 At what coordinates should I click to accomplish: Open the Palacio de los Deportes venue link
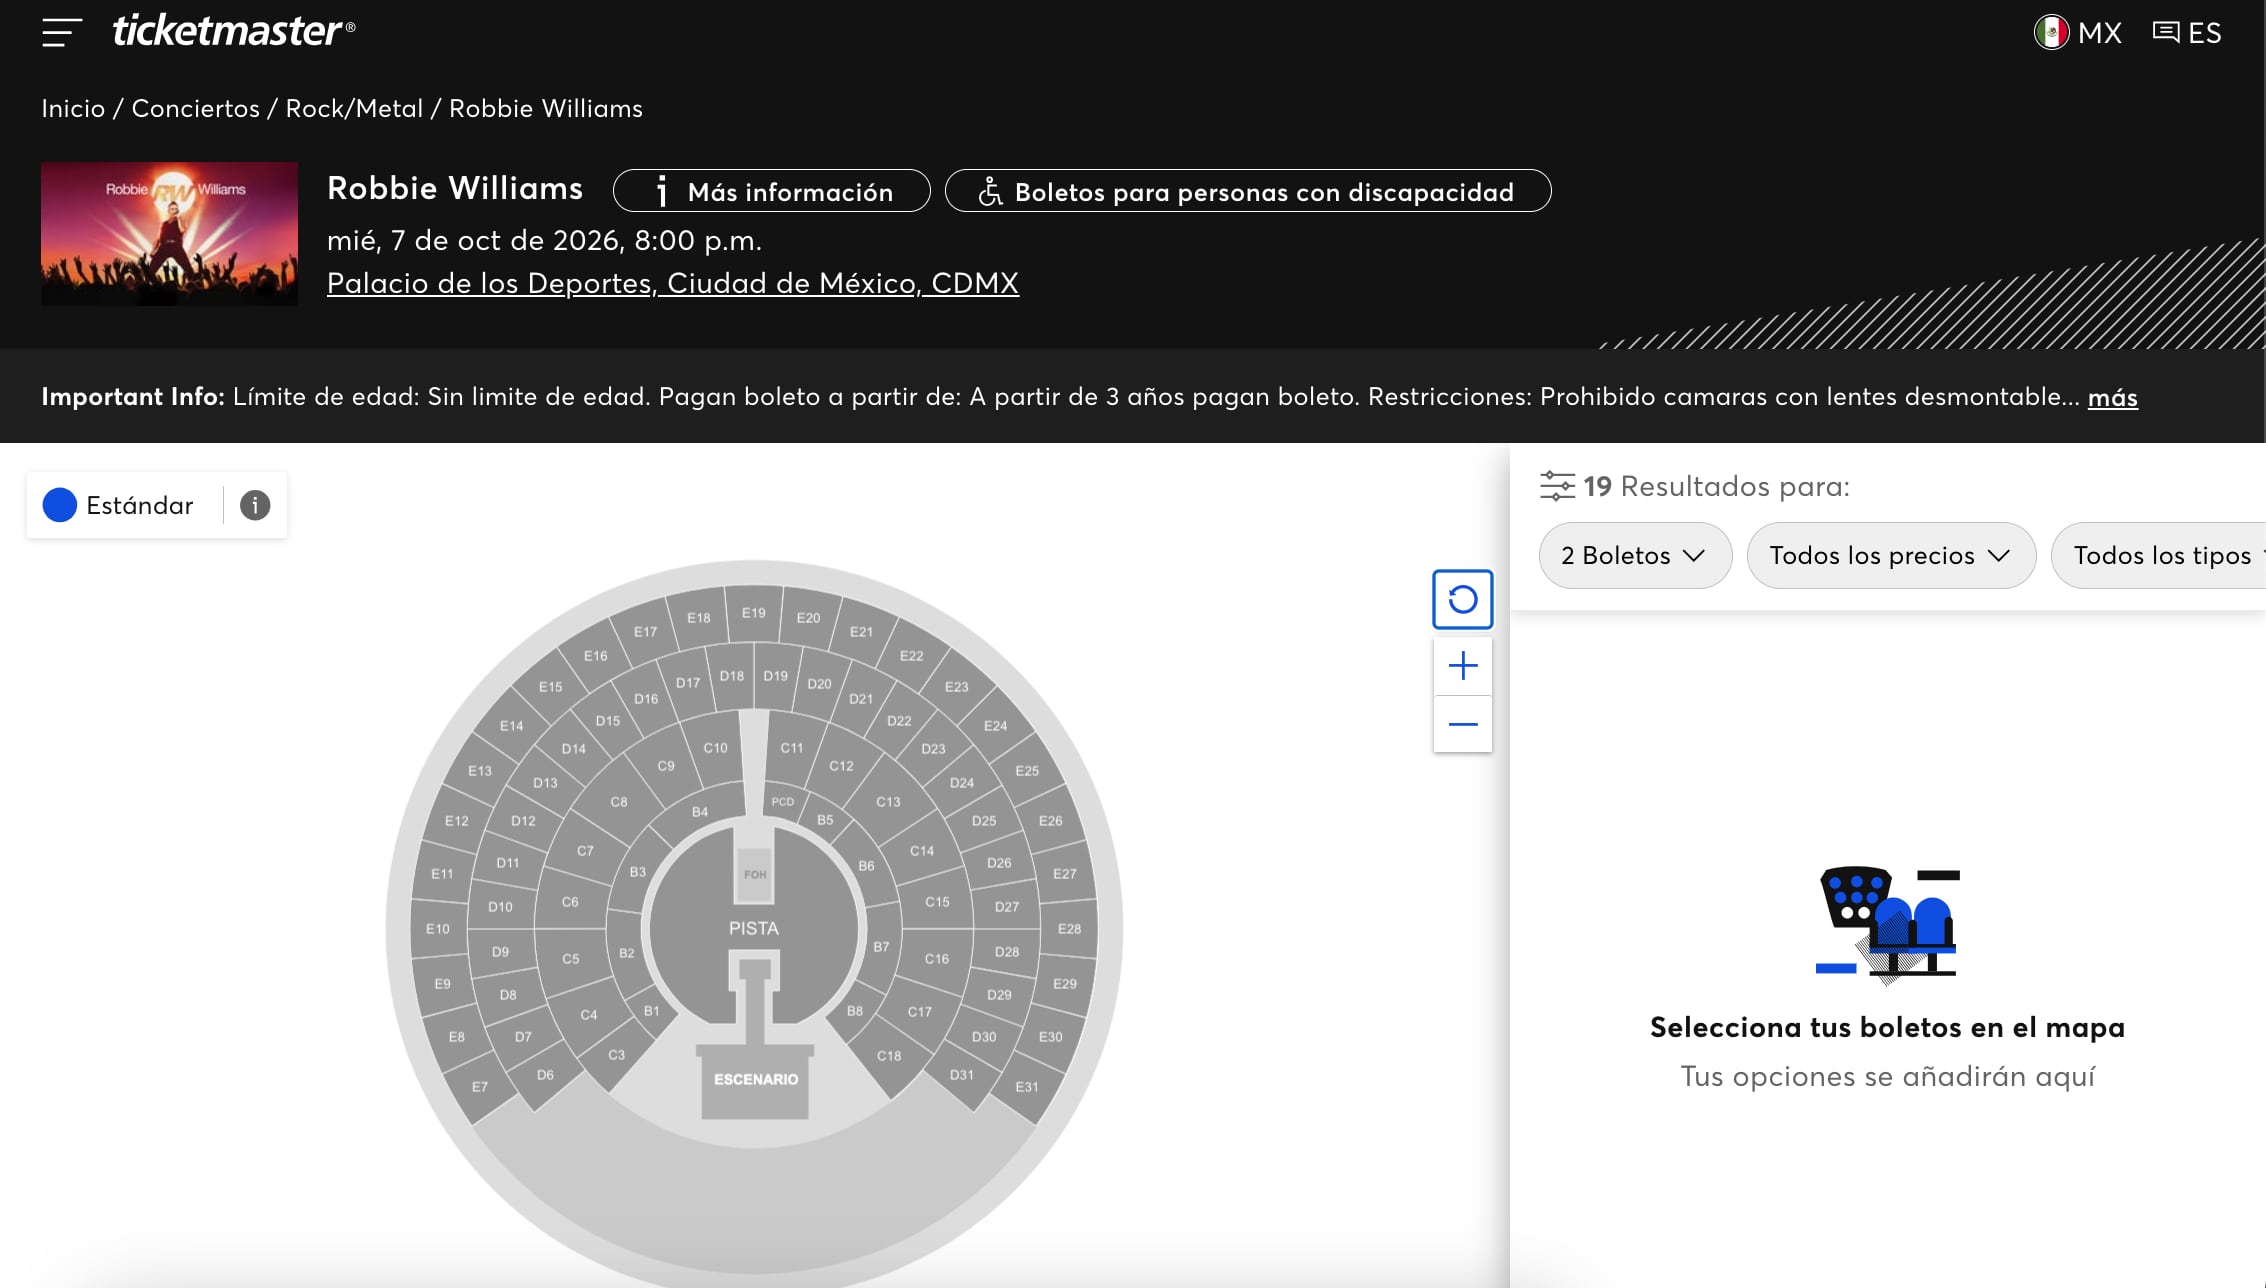(x=672, y=283)
